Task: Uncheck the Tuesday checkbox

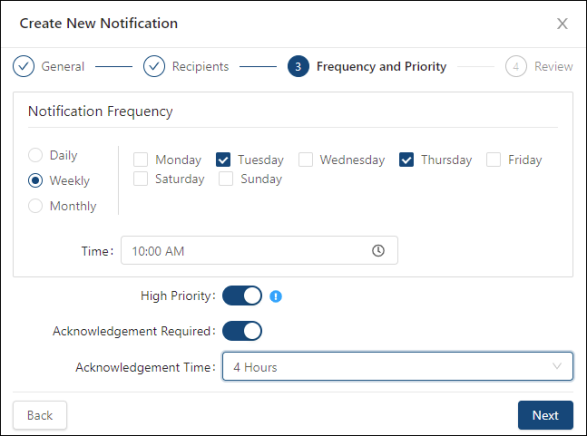Action: 223,160
